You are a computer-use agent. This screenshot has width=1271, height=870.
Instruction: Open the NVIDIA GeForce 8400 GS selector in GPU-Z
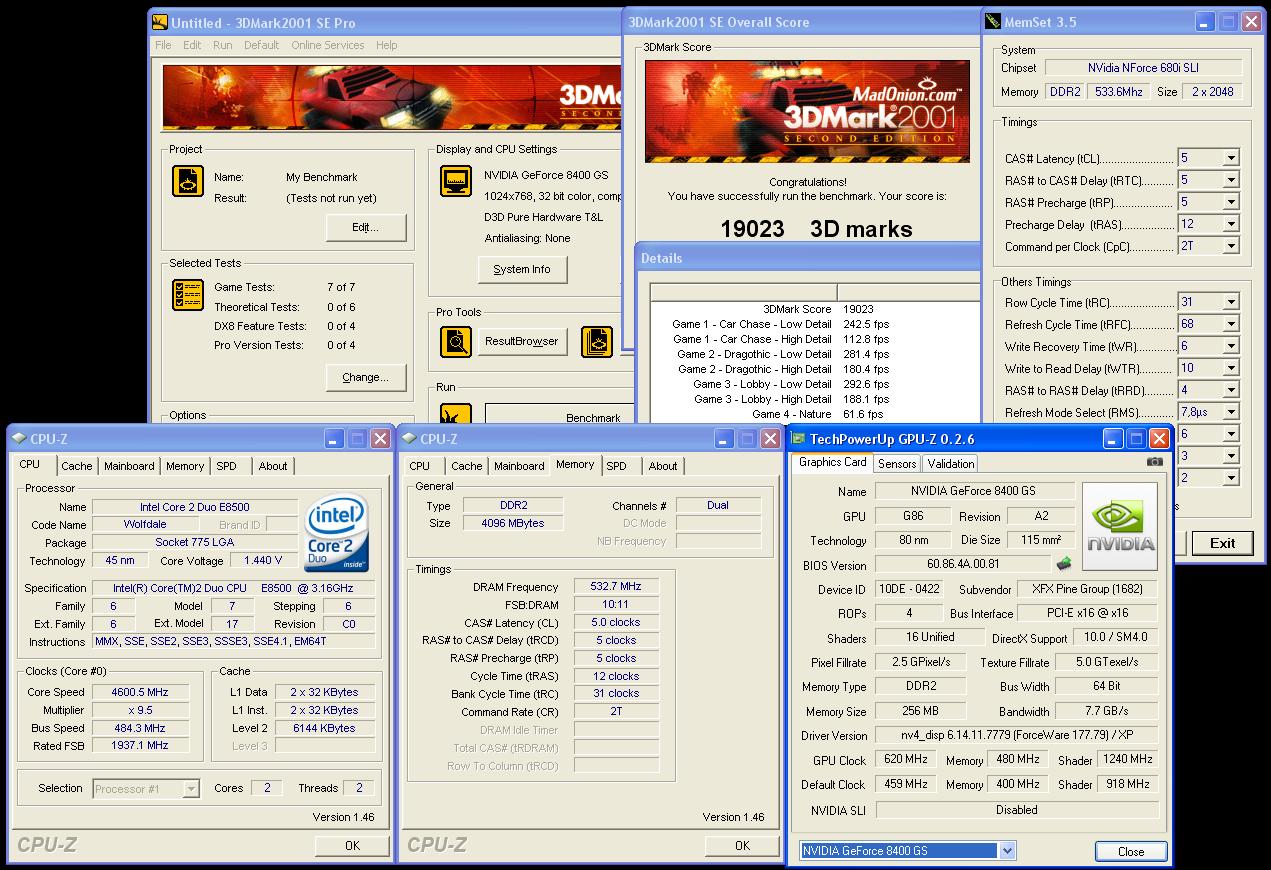tap(1007, 851)
